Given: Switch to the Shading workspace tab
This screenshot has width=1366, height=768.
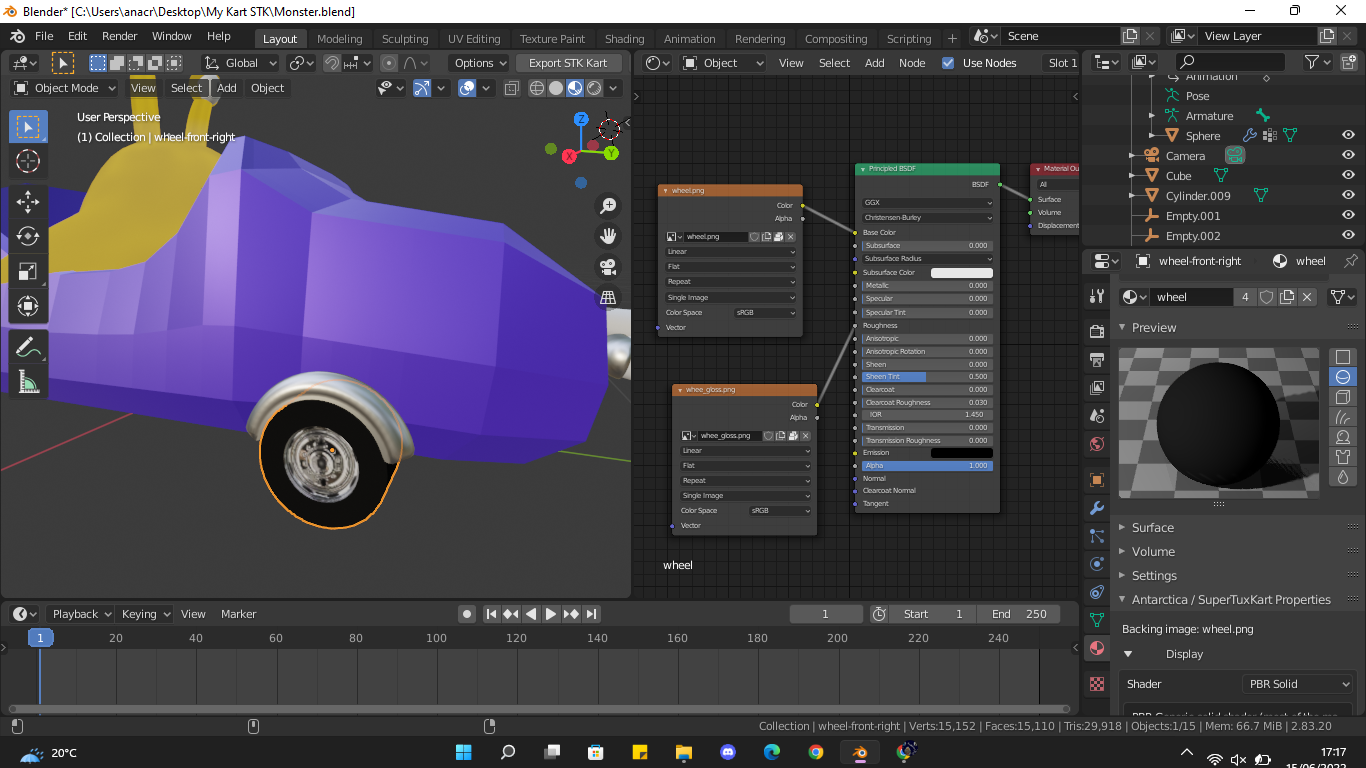Looking at the screenshot, I should pos(624,39).
